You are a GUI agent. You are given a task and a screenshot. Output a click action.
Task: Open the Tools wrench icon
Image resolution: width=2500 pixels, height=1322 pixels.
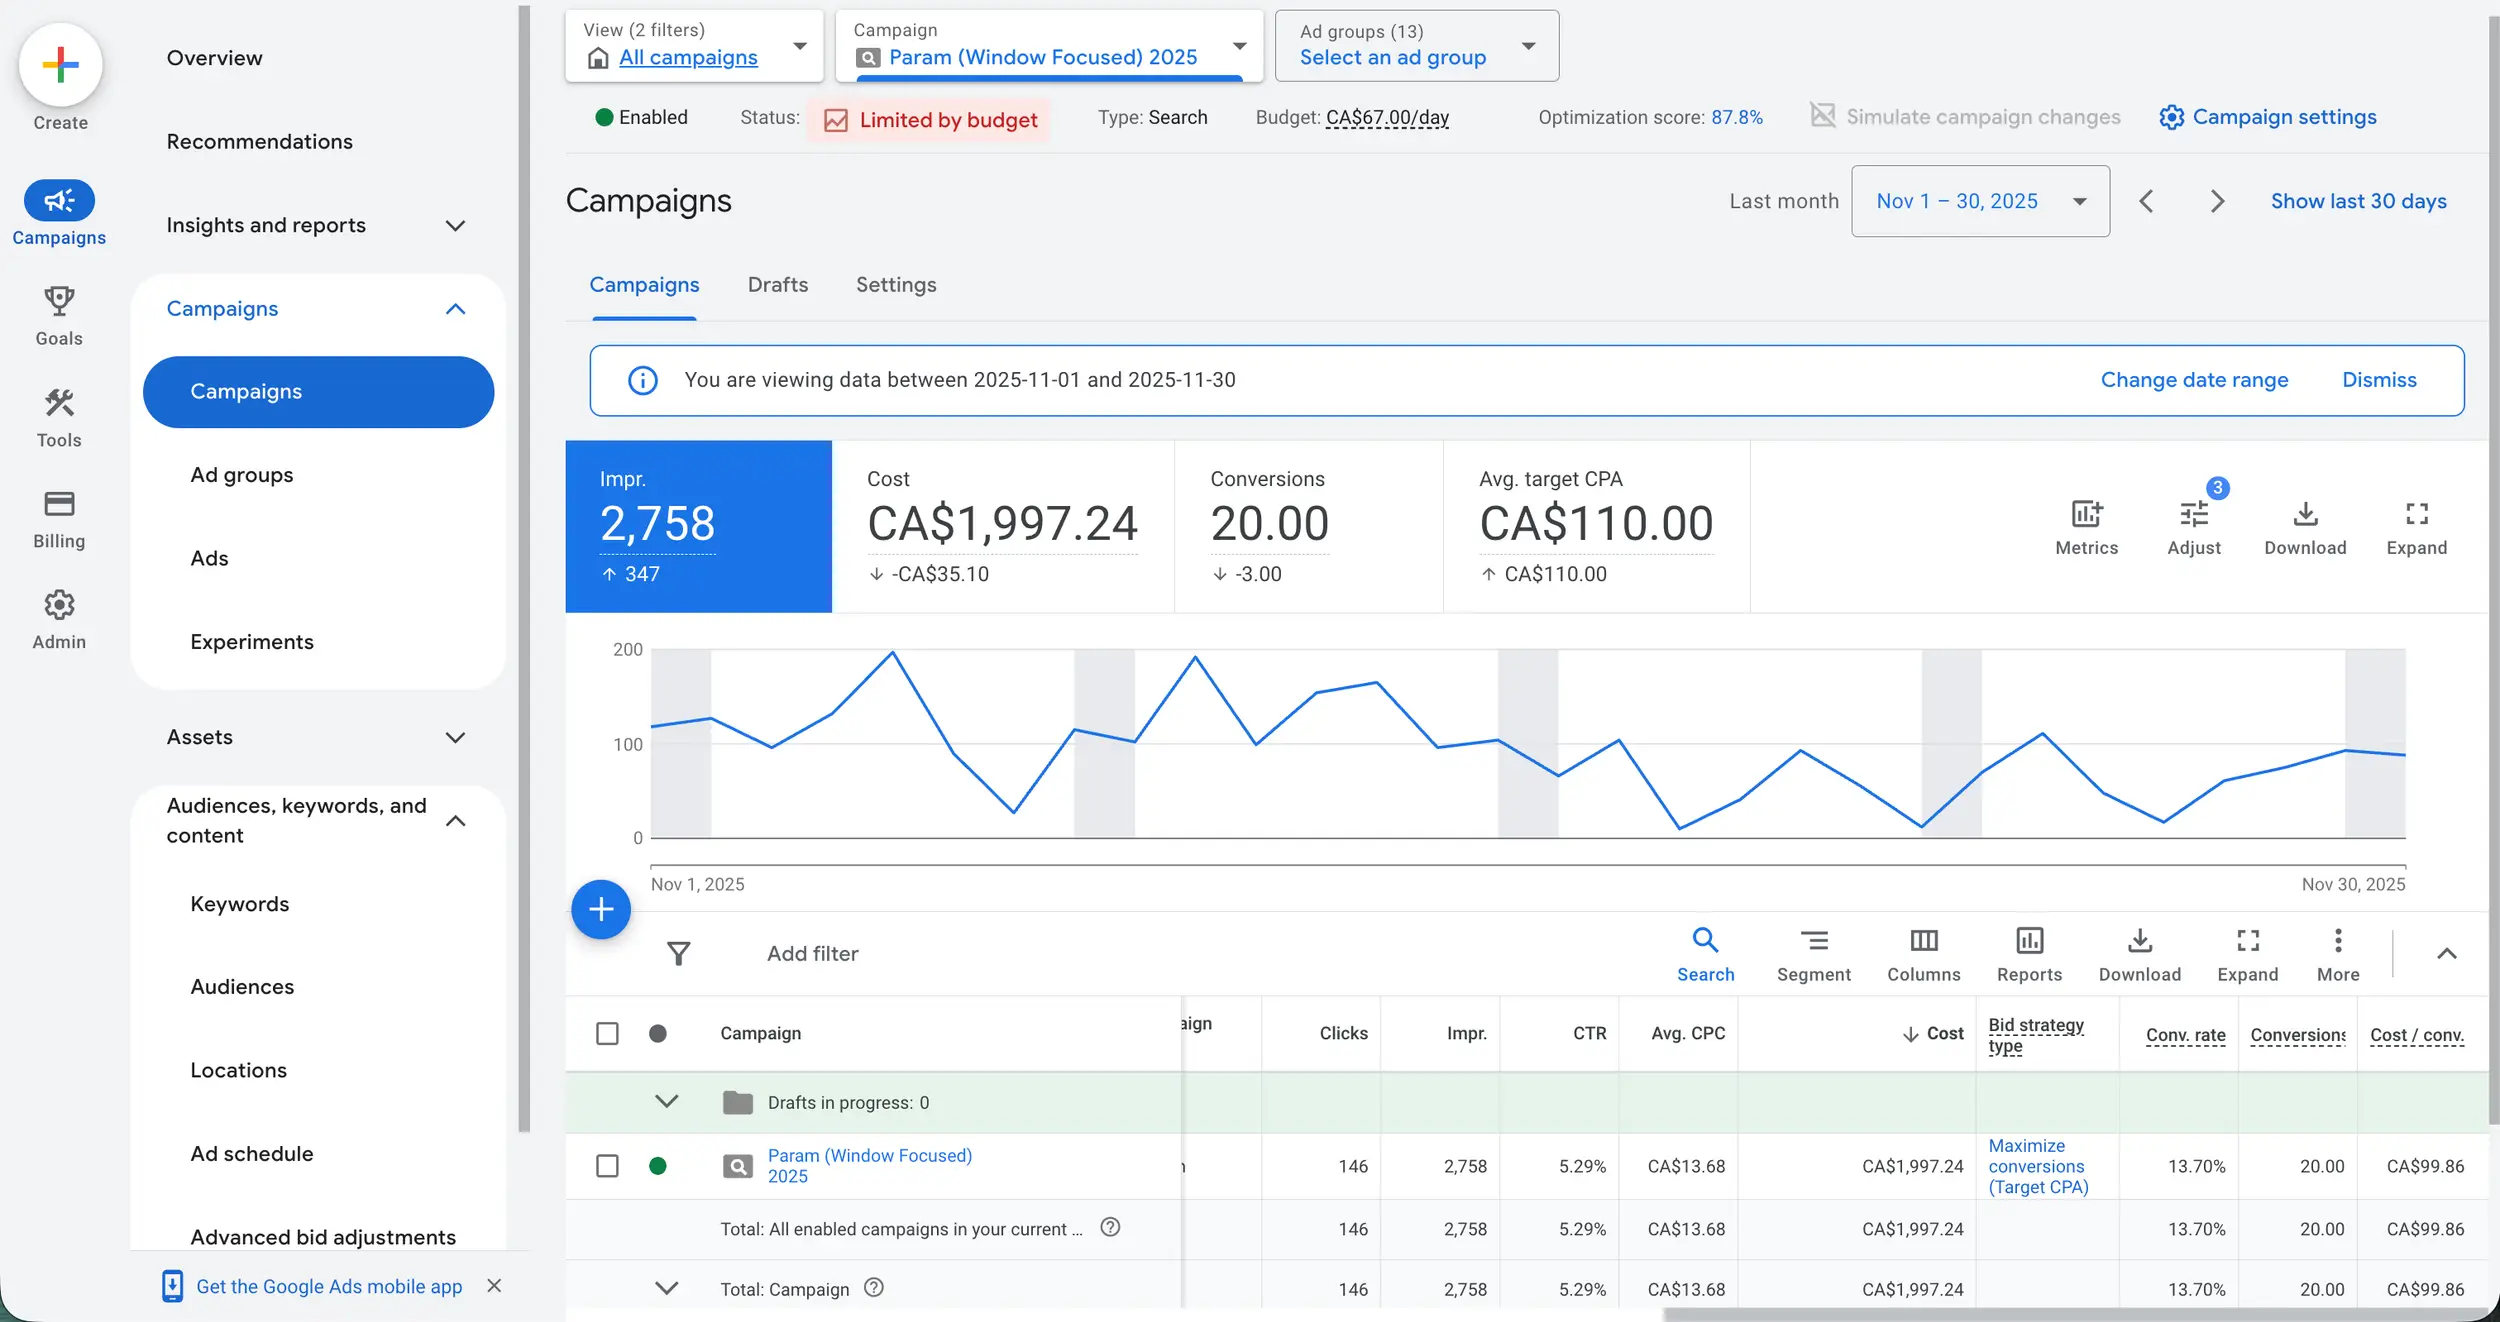59,403
